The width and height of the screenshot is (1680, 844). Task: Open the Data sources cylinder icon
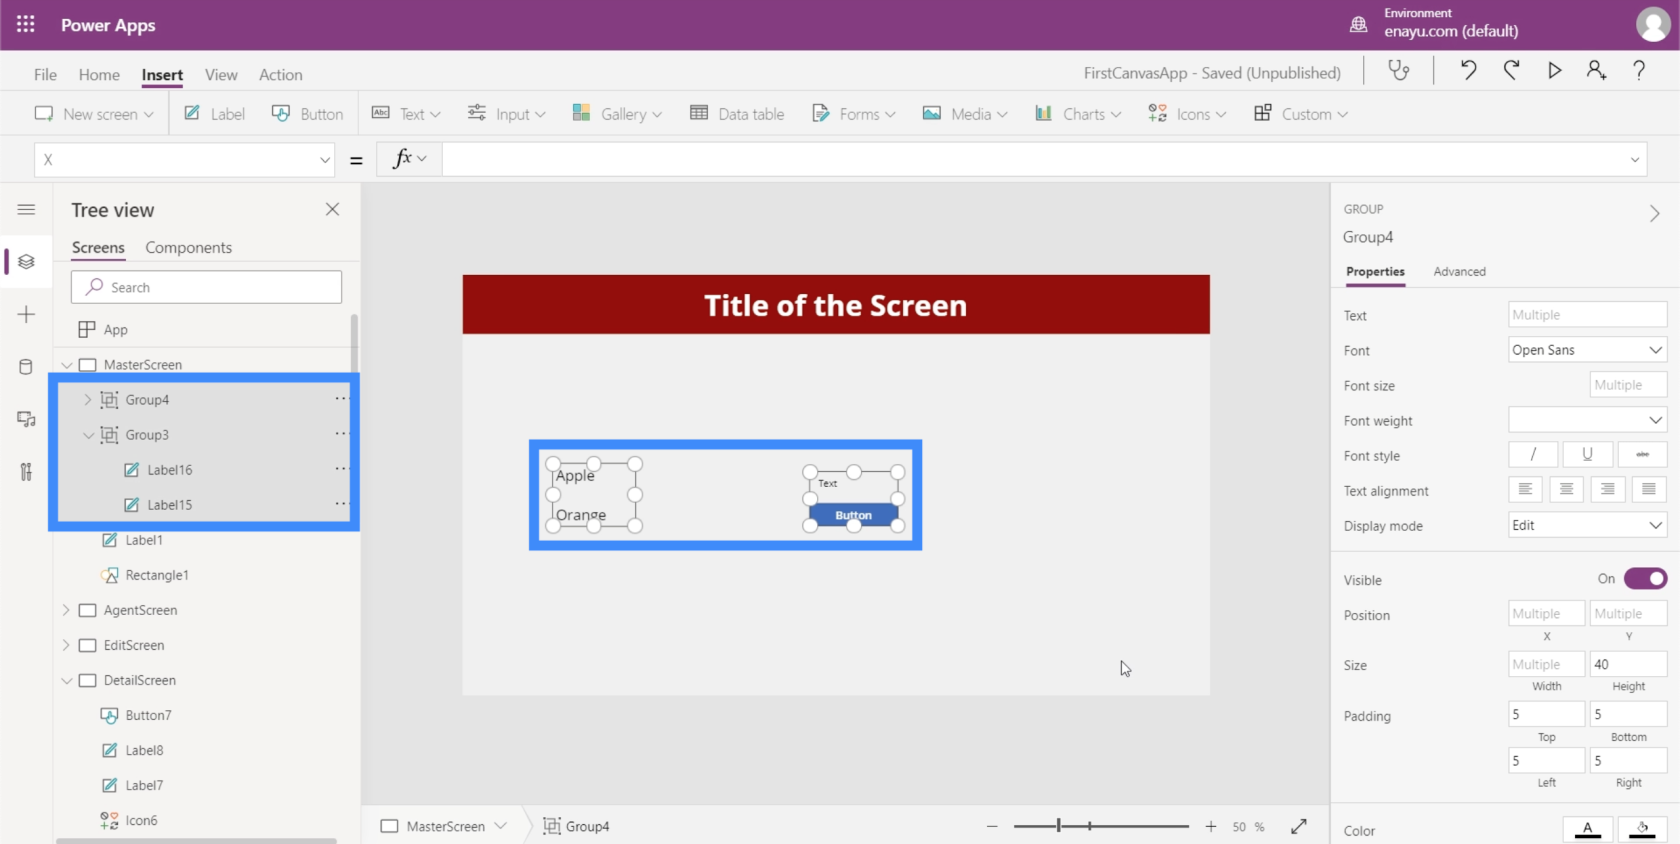pyautogui.click(x=26, y=367)
